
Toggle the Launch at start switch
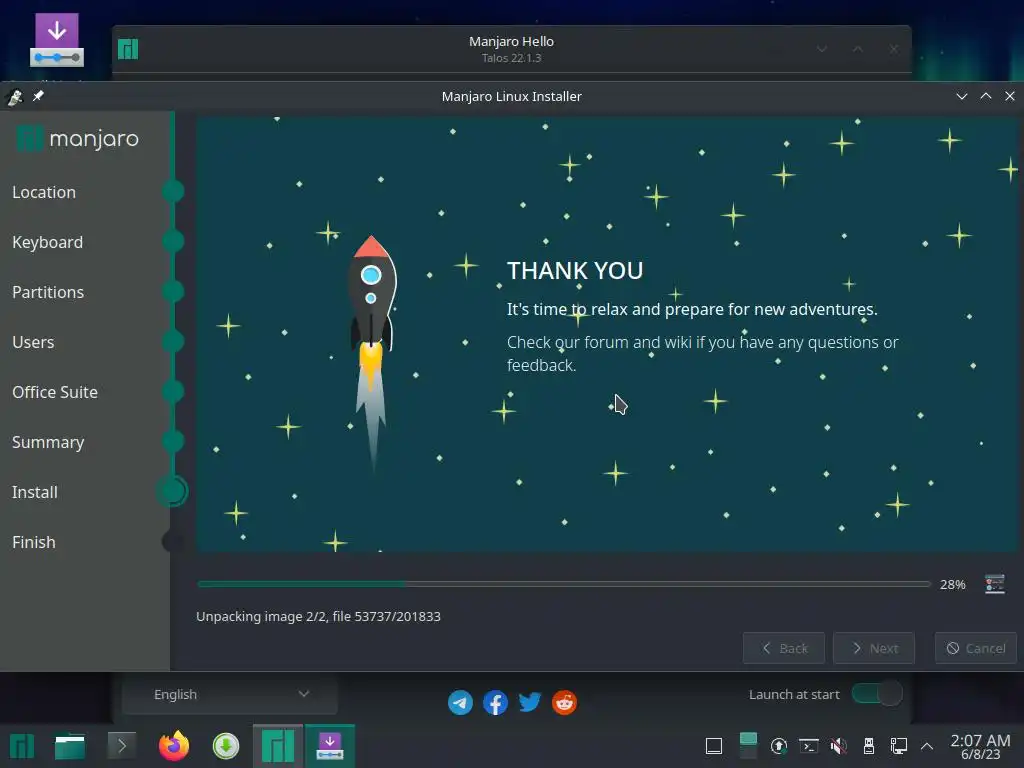click(877, 694)
